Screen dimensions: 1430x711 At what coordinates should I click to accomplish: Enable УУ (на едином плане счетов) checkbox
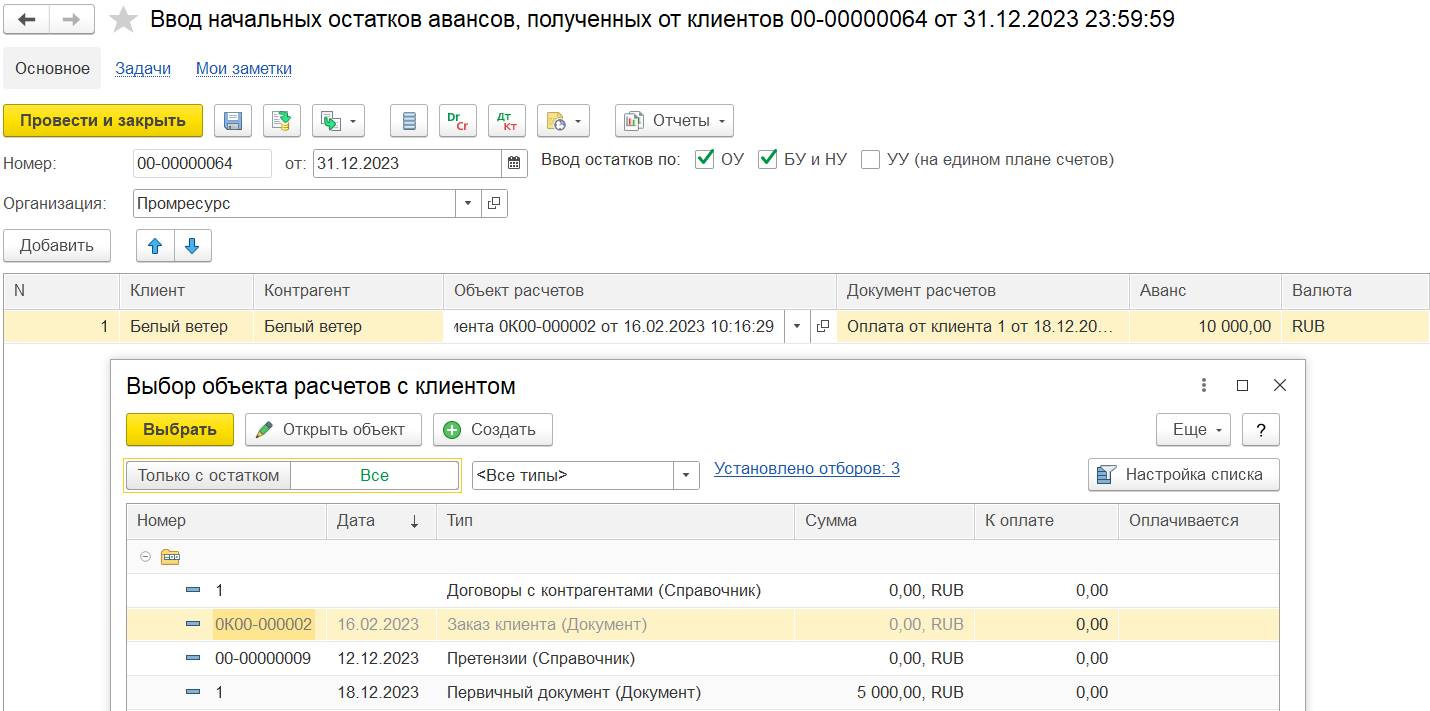click(870, 159)
